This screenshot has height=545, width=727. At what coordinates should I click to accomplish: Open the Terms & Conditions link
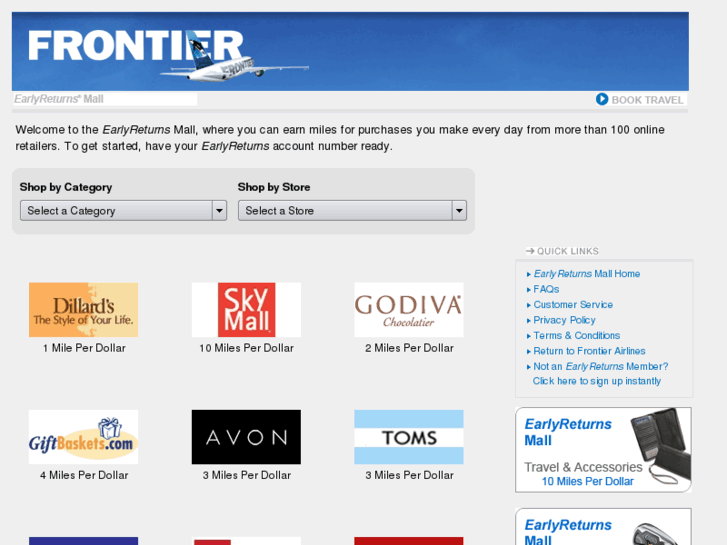tap(576, 335)
